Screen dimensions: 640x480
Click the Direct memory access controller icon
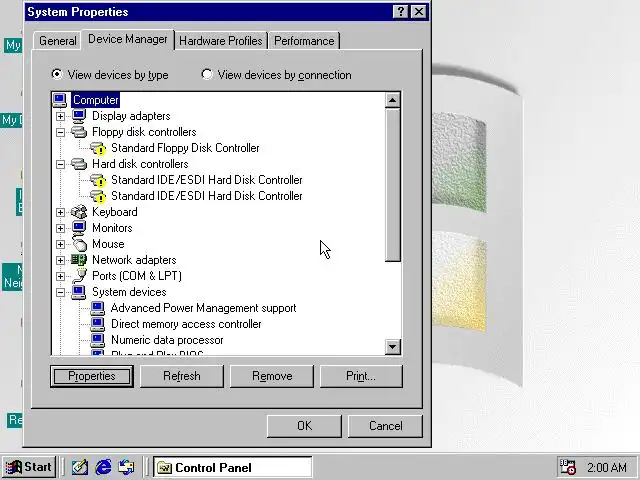98,324
